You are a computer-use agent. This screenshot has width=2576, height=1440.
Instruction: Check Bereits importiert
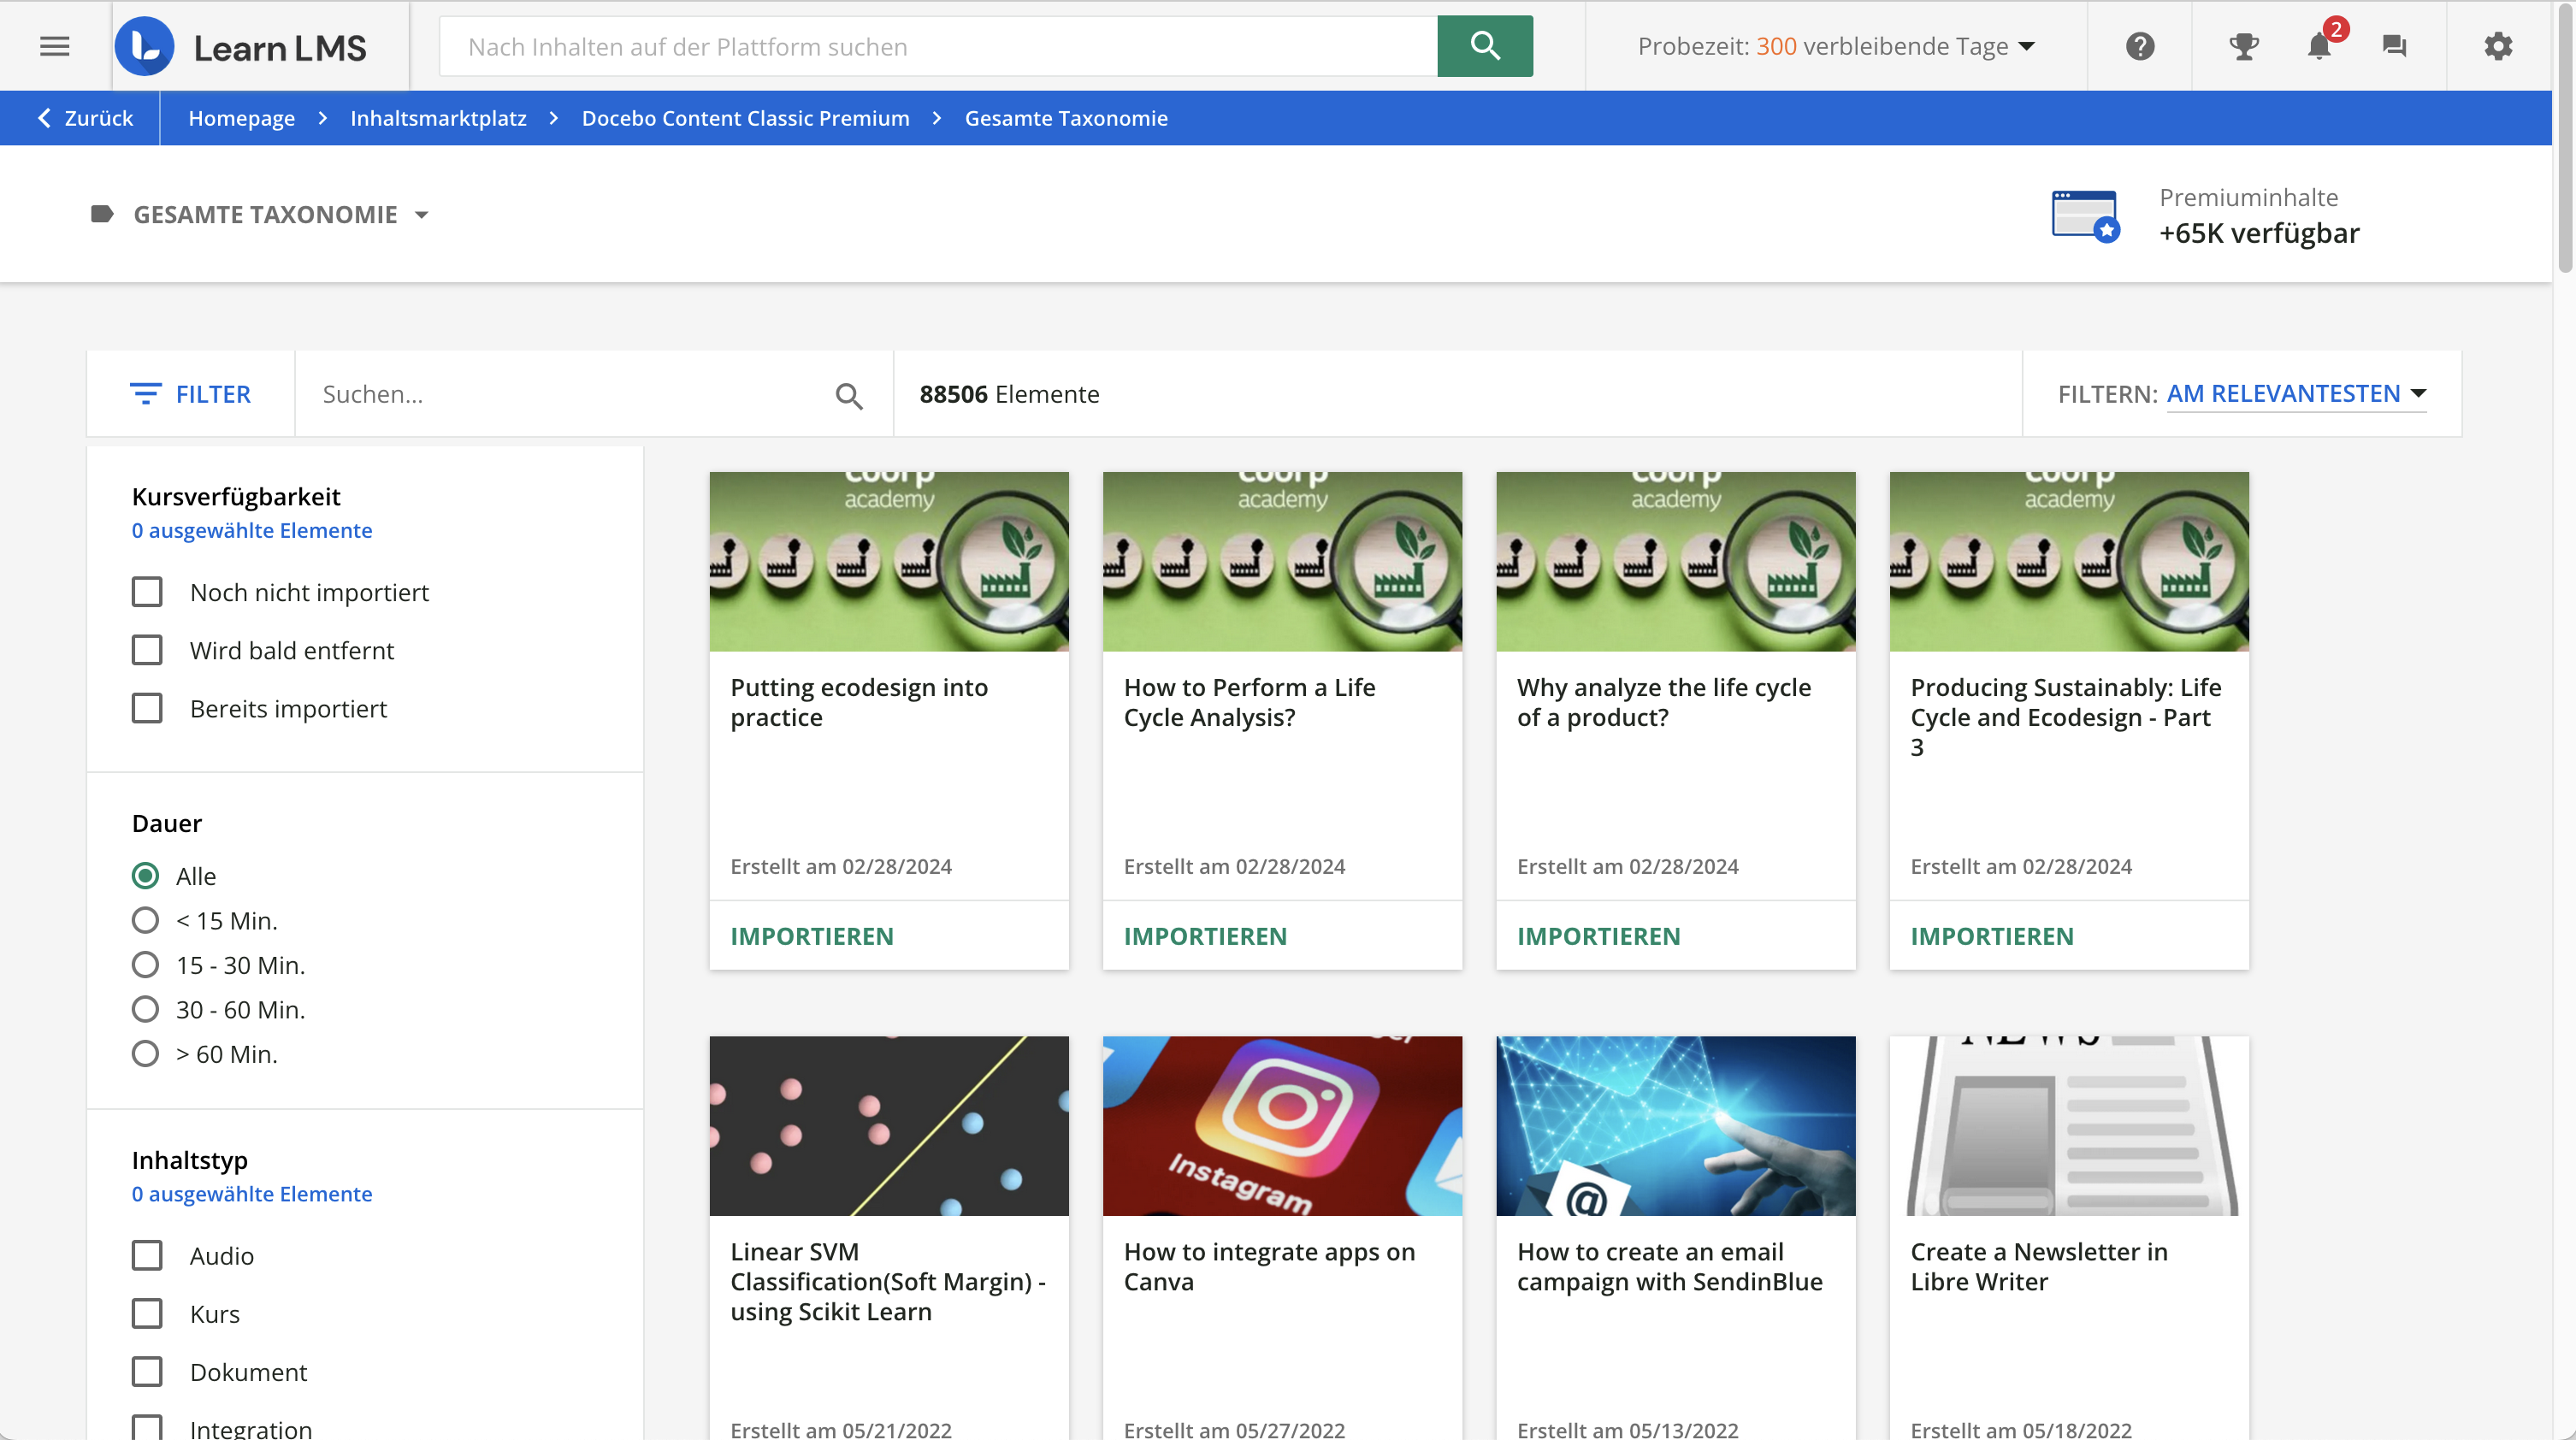coord(147,708)
